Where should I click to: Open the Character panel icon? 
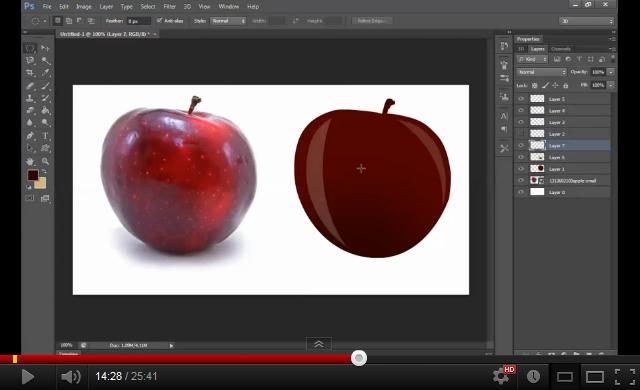504,116
